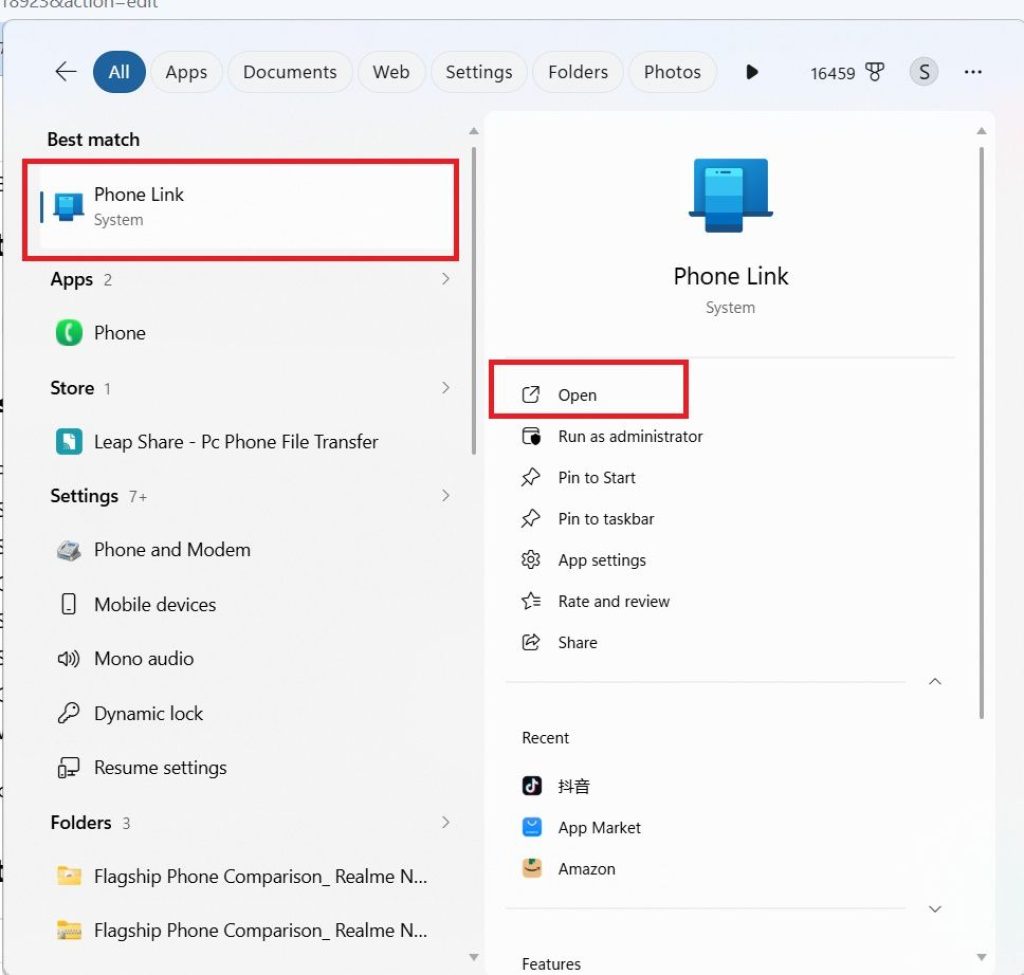Open App settings for Phone Link

click(601, 560)
